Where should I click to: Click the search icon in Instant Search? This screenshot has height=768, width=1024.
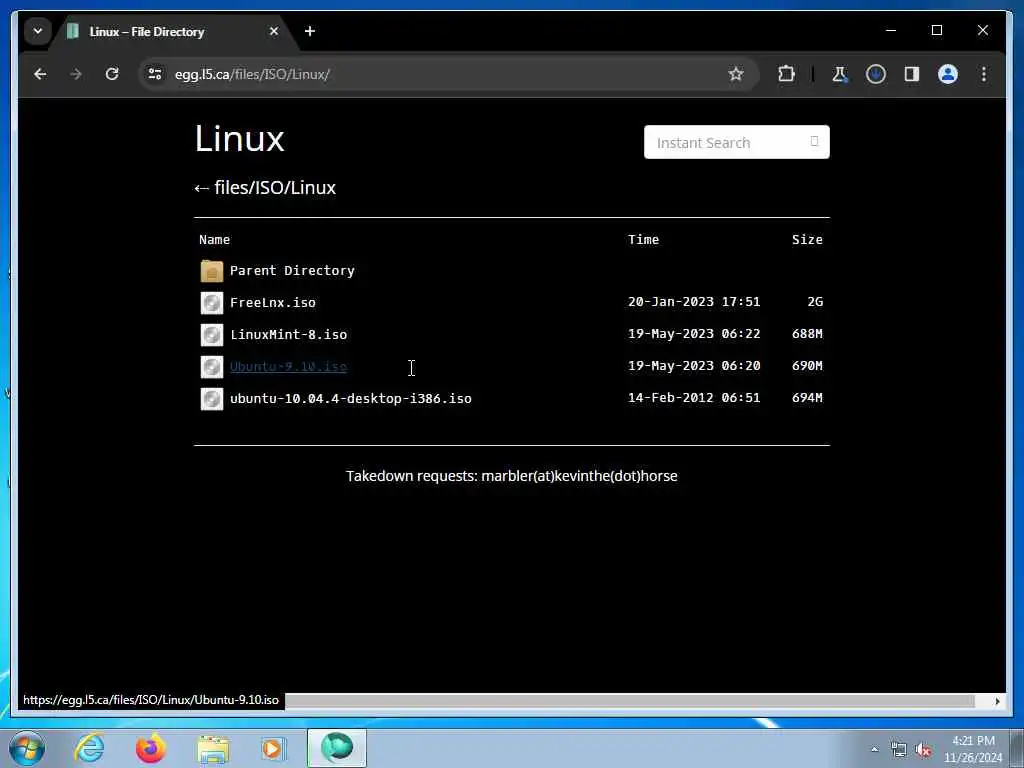coord(814,142)
